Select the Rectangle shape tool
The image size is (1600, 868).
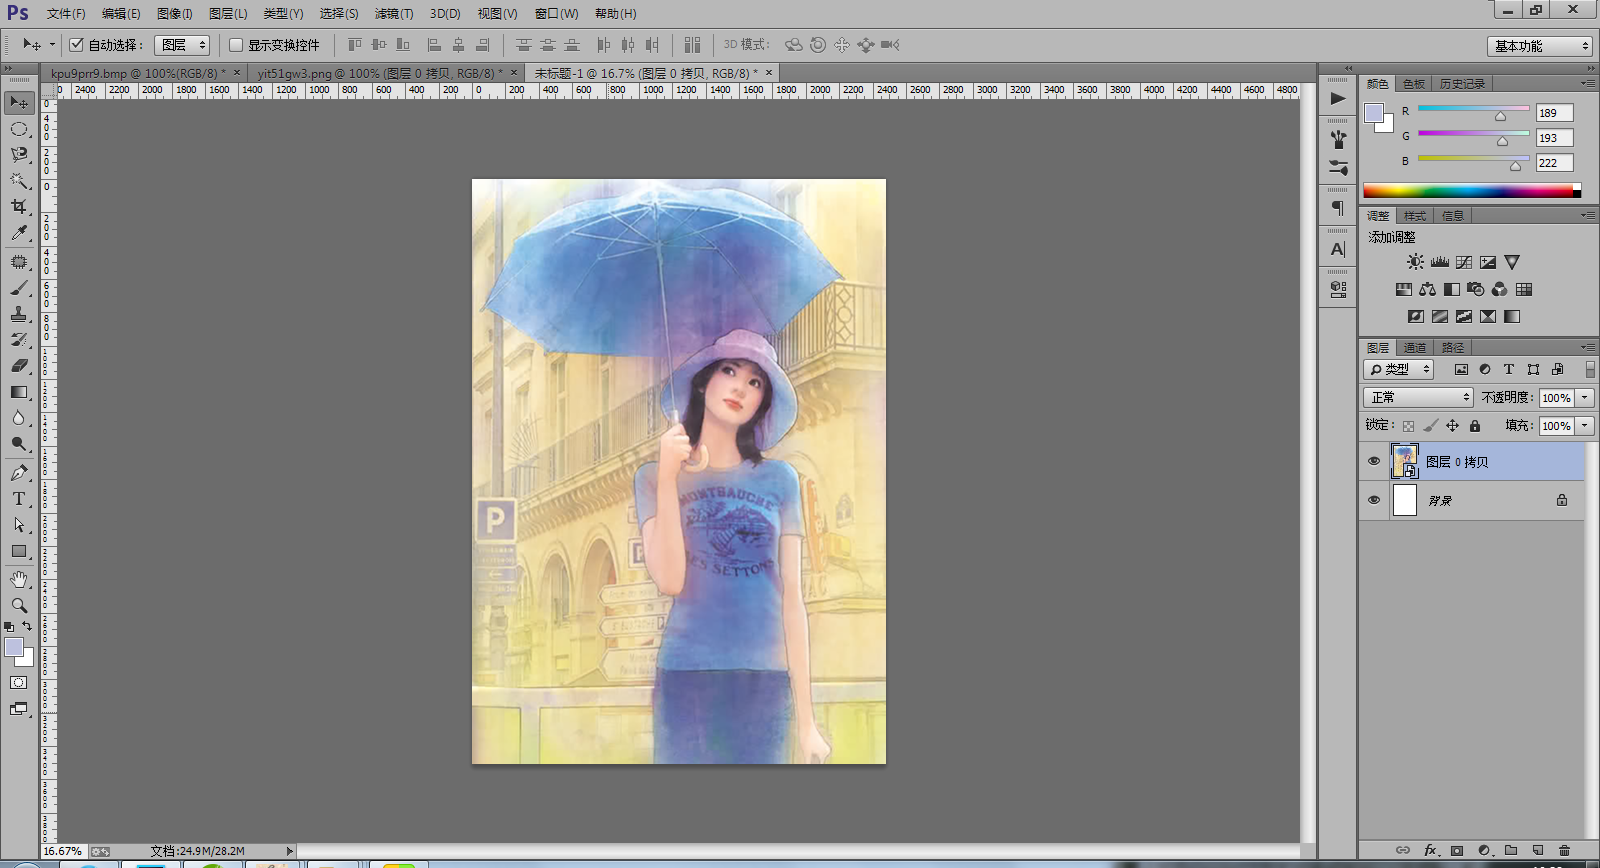[19, 551]
